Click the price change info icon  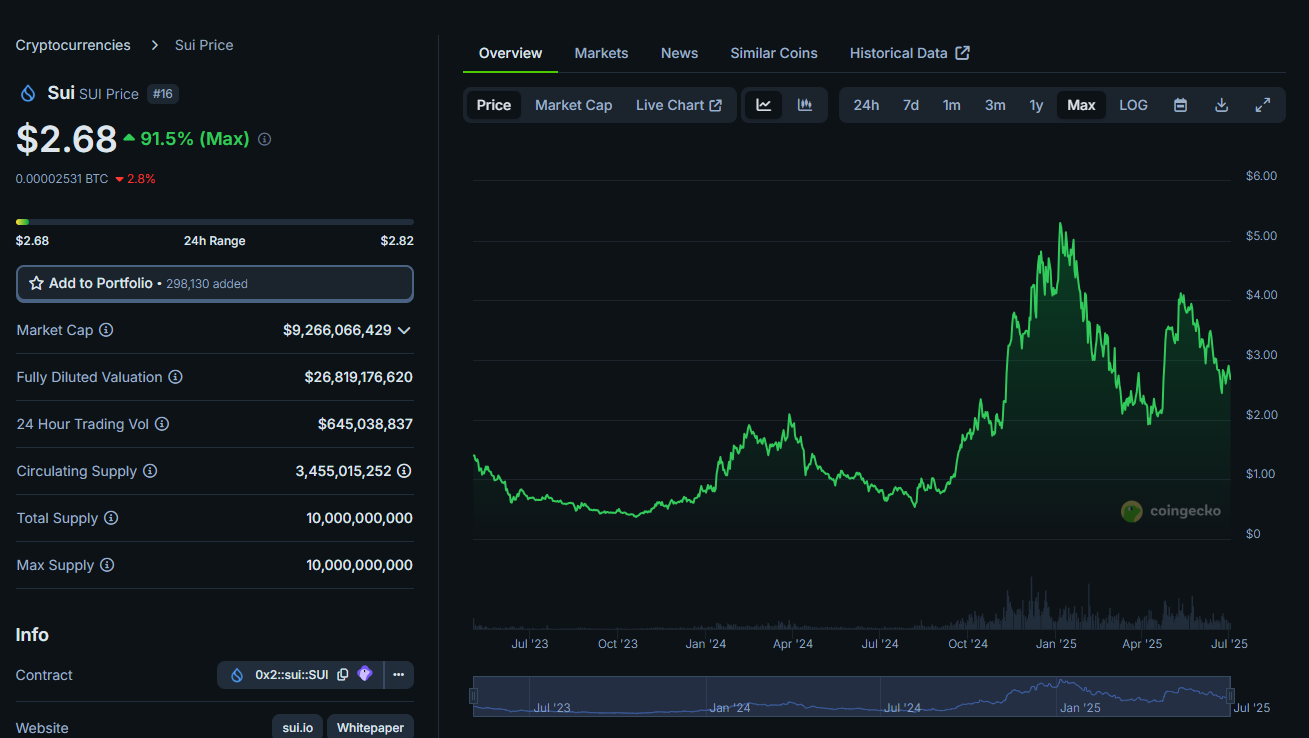(x=264, y=140)
